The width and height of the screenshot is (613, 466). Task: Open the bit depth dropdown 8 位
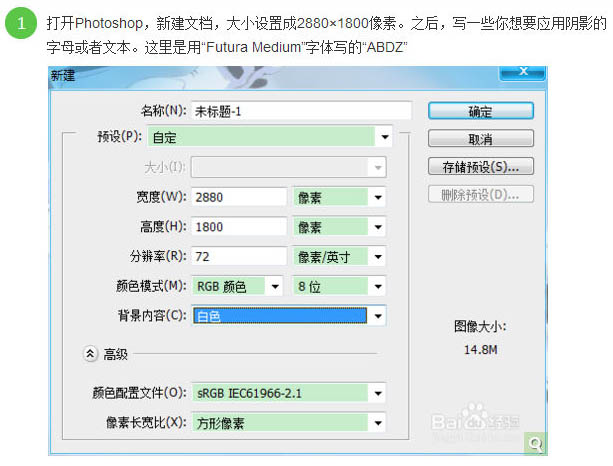click(339, 286)
